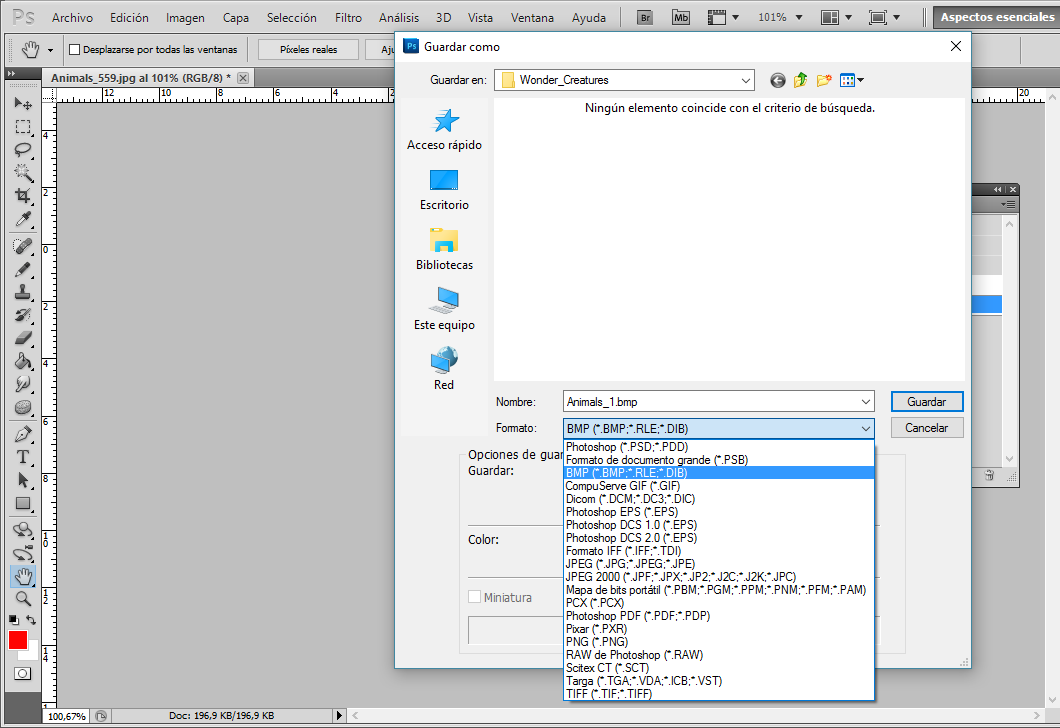Toggle Quick Mask mode in the toolbox

coord(23,674)
